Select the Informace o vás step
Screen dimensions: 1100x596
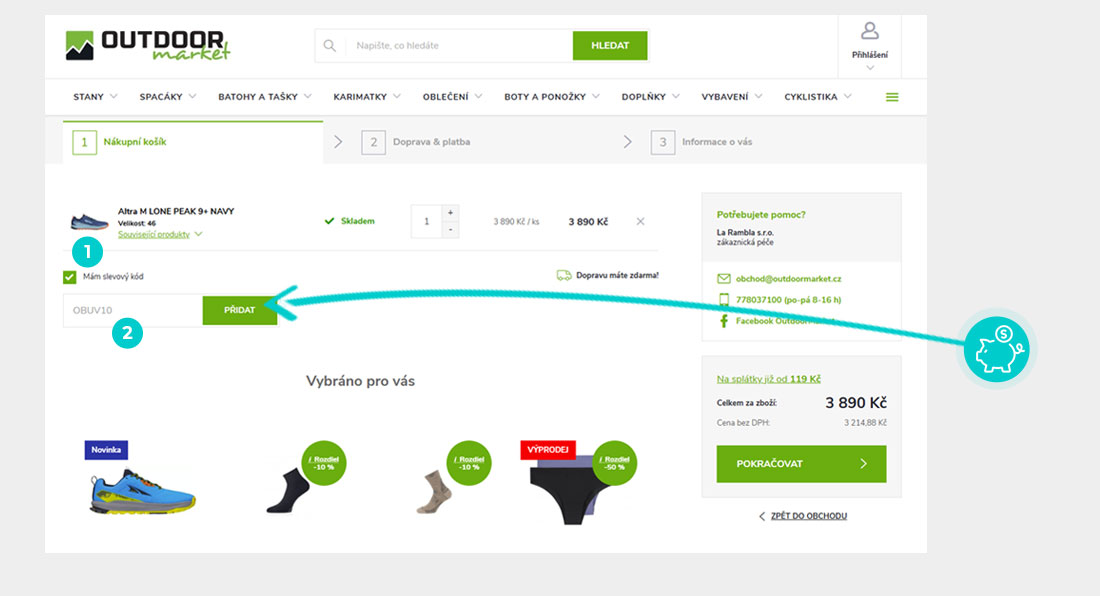[x=702, y=142]
